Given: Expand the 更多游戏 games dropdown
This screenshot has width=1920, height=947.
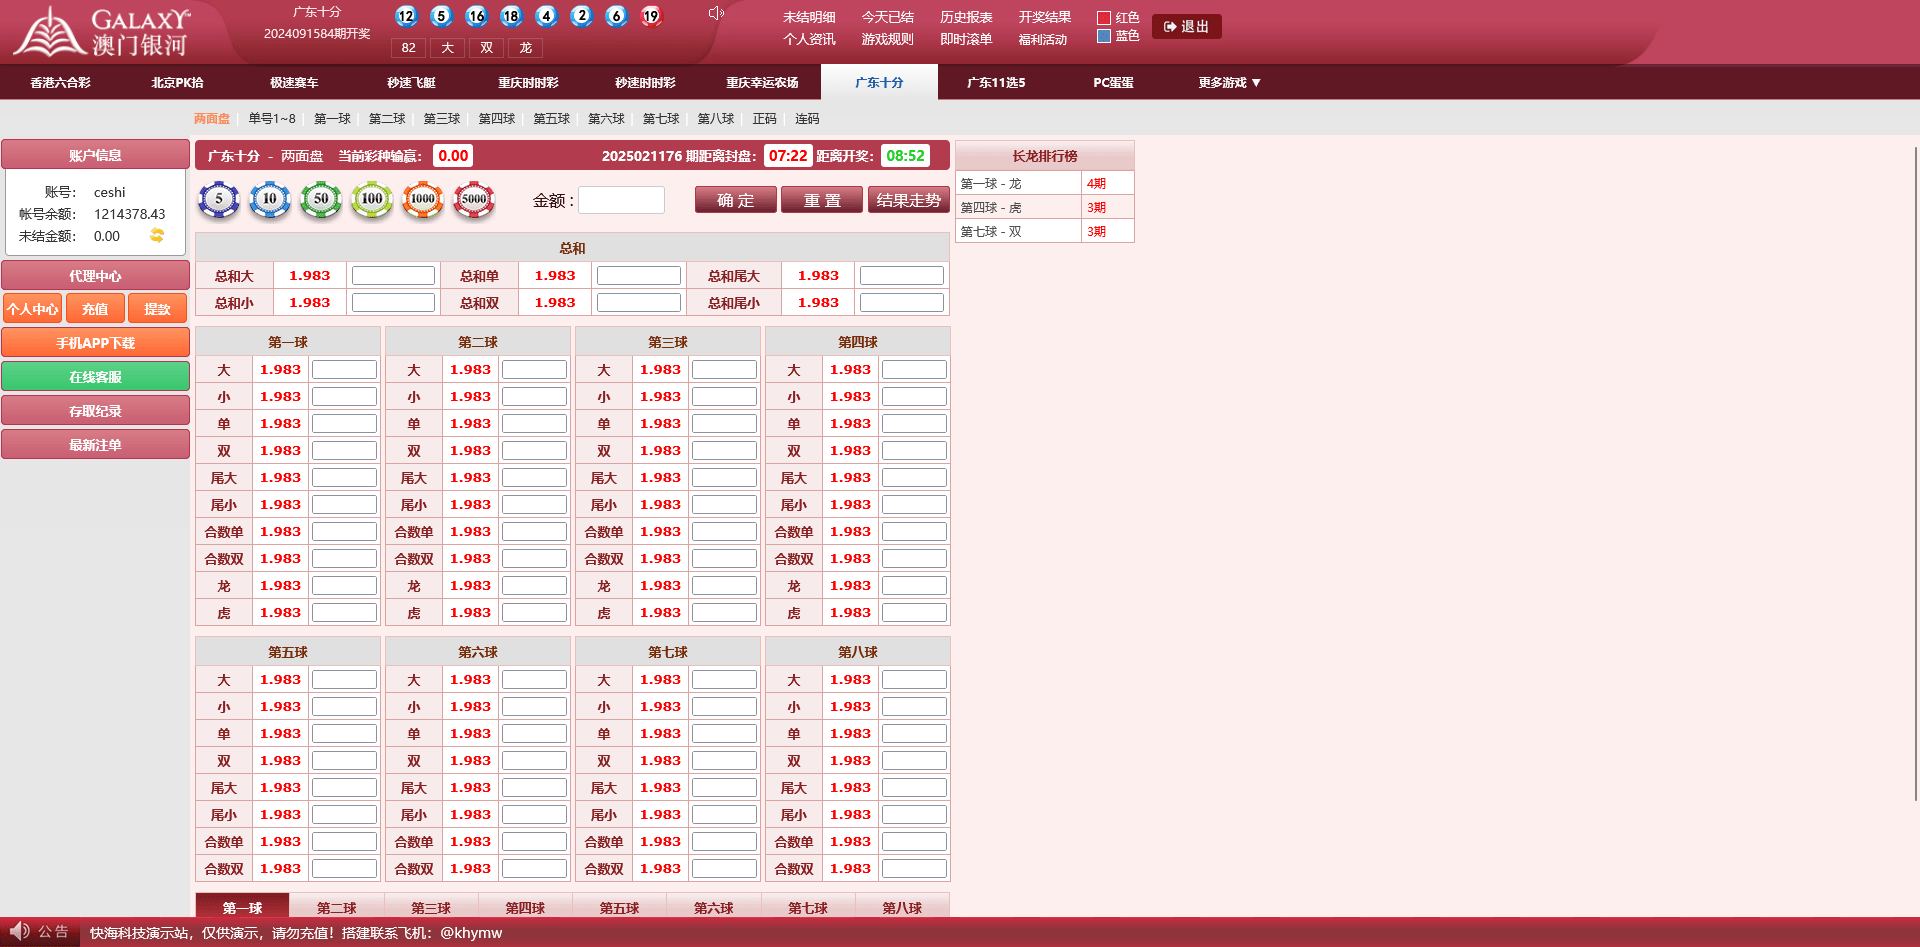Looking at the screenshot, I should 1229,83.
